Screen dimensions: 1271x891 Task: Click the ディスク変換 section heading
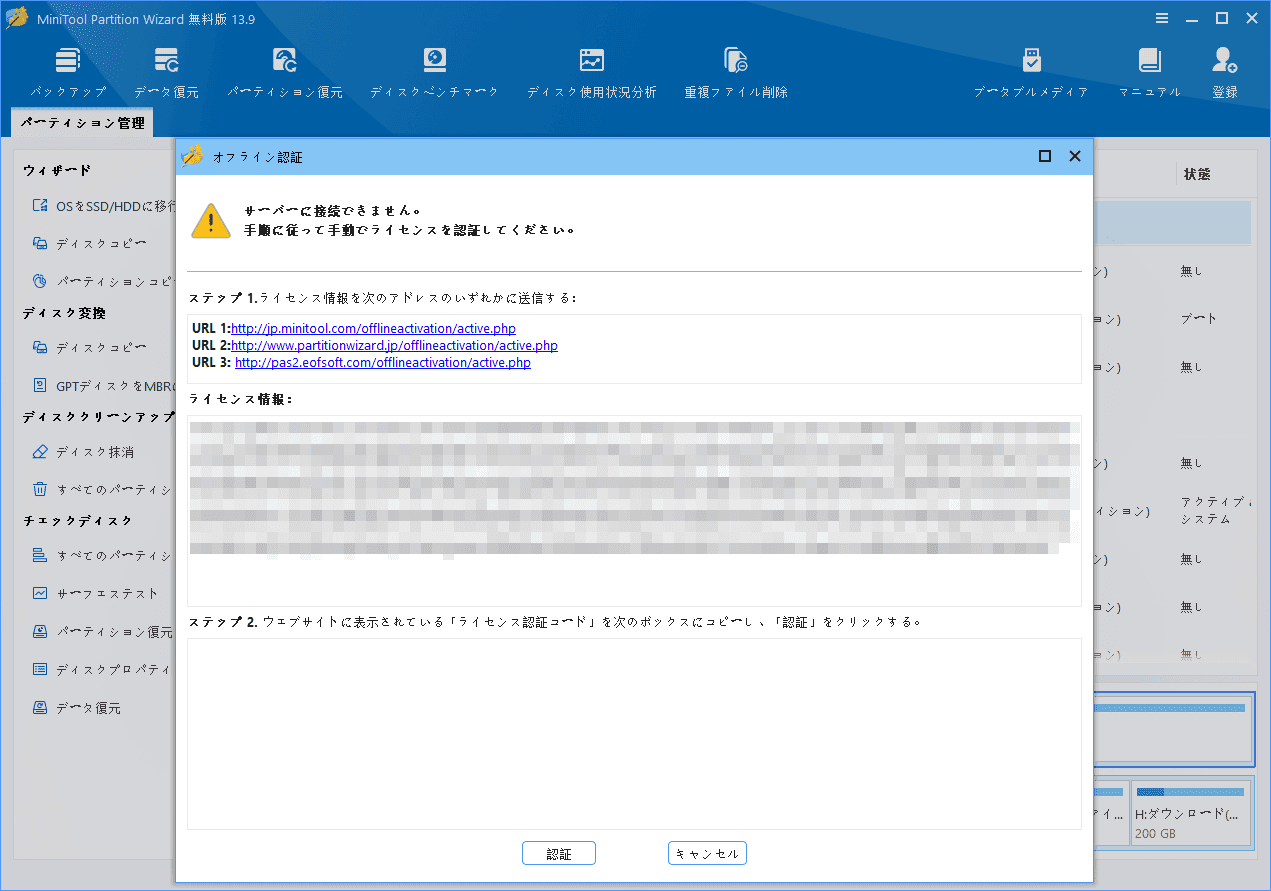[x=64, y=313]
